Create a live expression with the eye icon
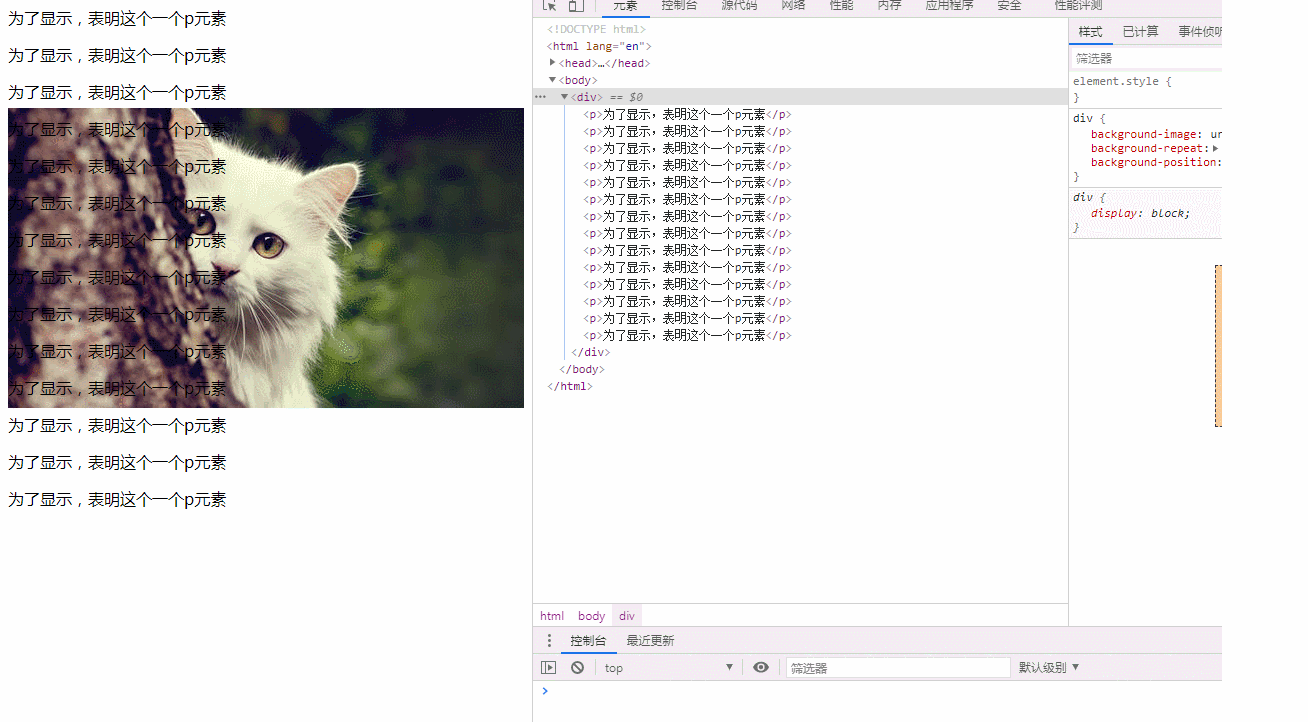 (x=761, y=667)
